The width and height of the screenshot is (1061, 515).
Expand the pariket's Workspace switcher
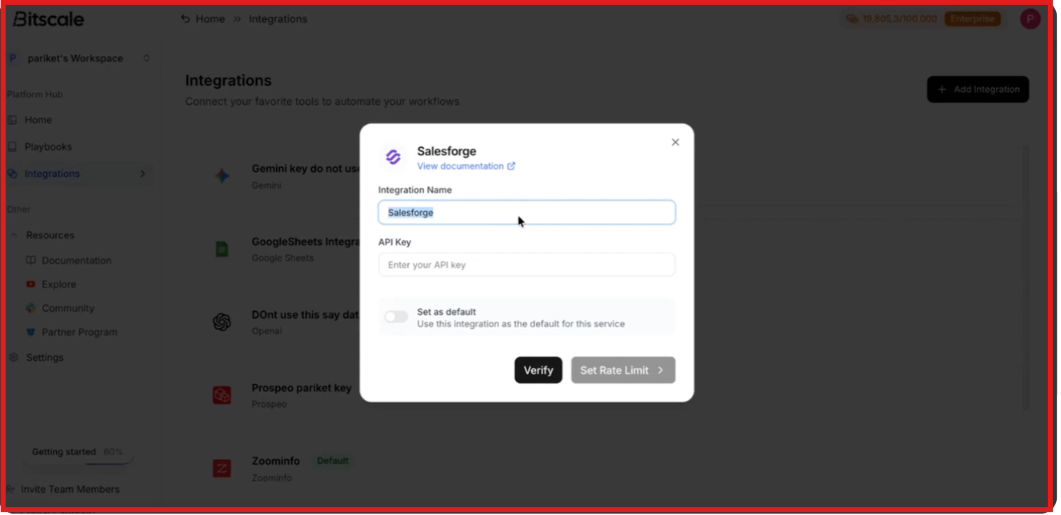(146, 58)
